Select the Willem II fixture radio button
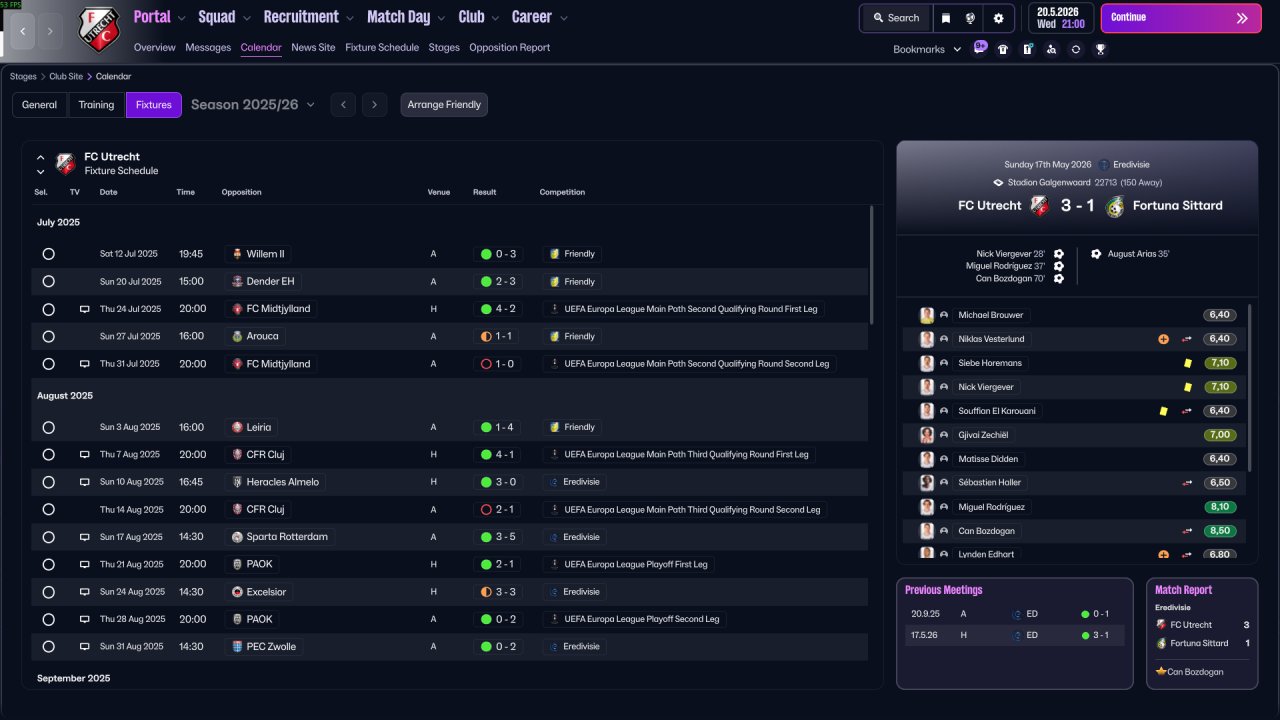Screen dimensions: 1280x720 48,254
